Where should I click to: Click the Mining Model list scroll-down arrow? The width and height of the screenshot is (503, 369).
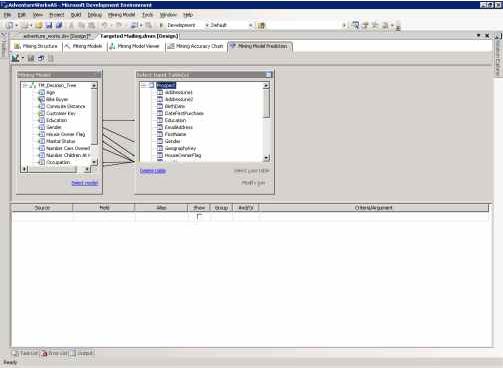94,162
